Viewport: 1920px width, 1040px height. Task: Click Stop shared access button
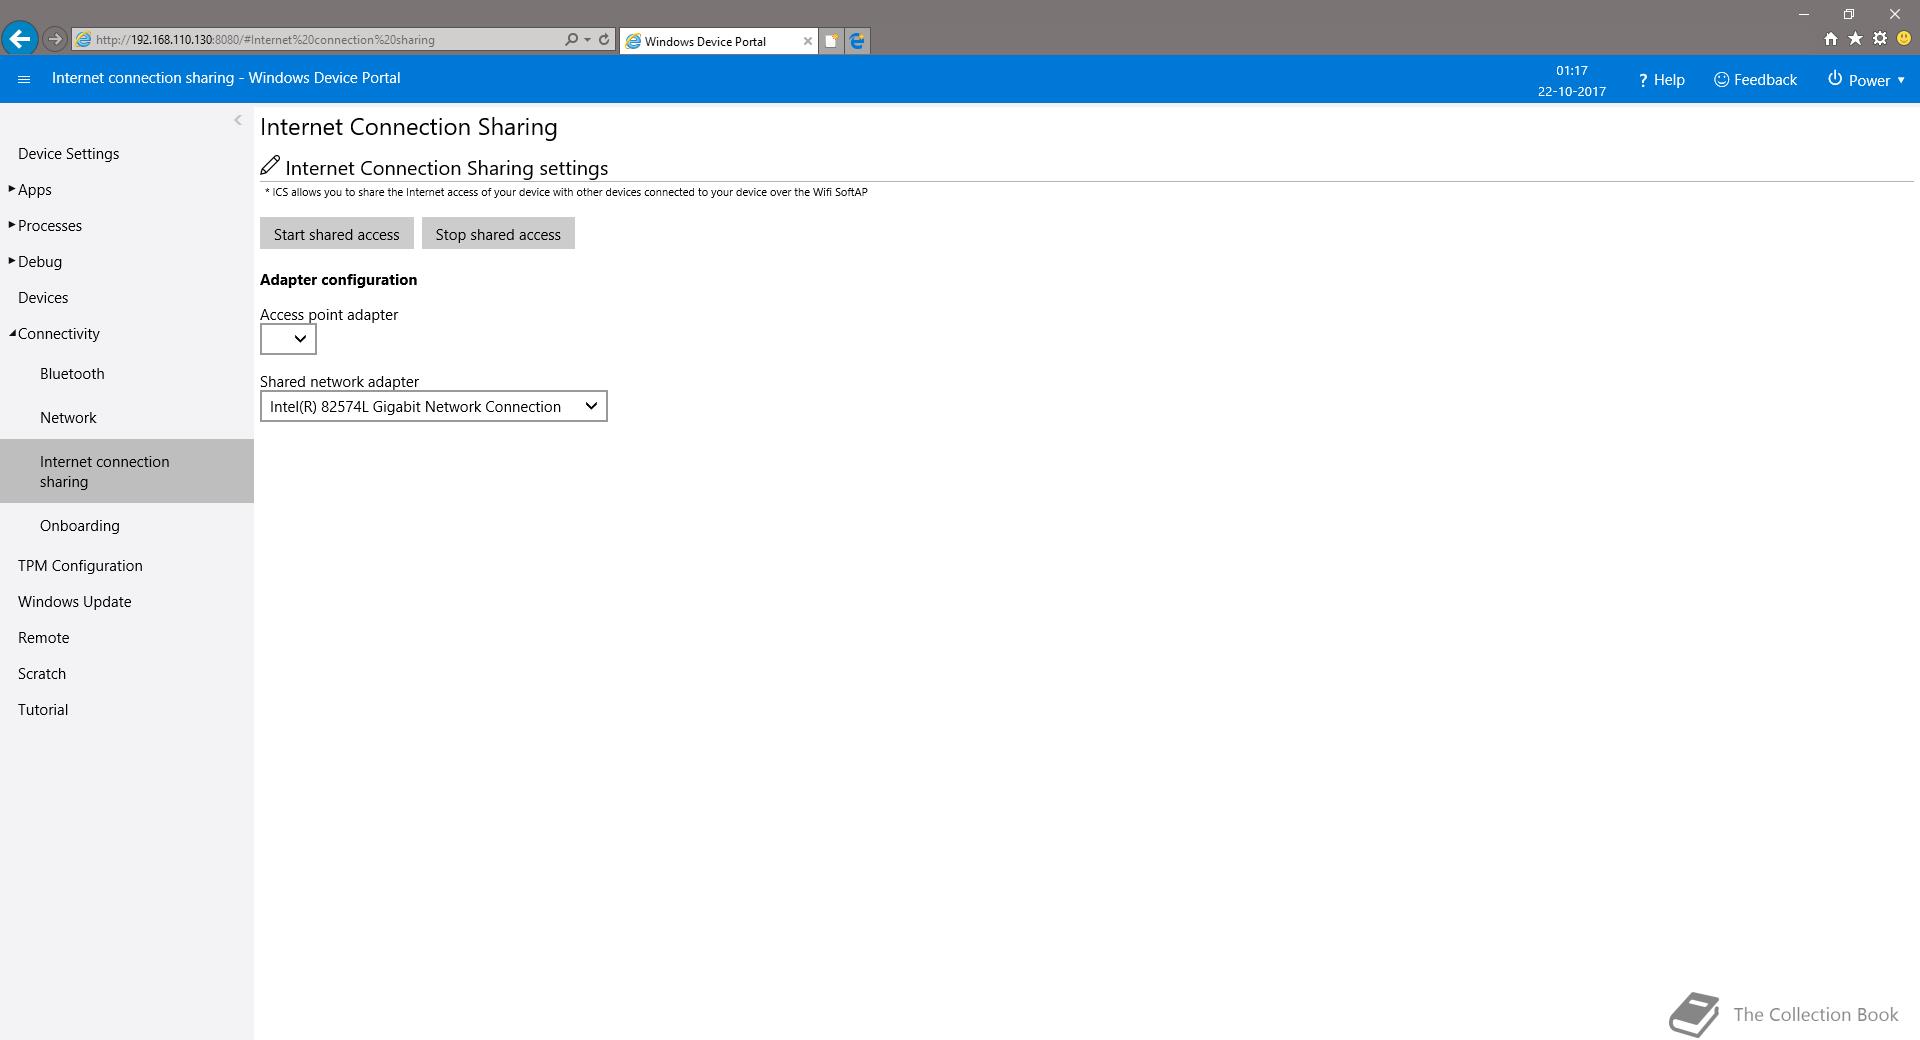498,234
